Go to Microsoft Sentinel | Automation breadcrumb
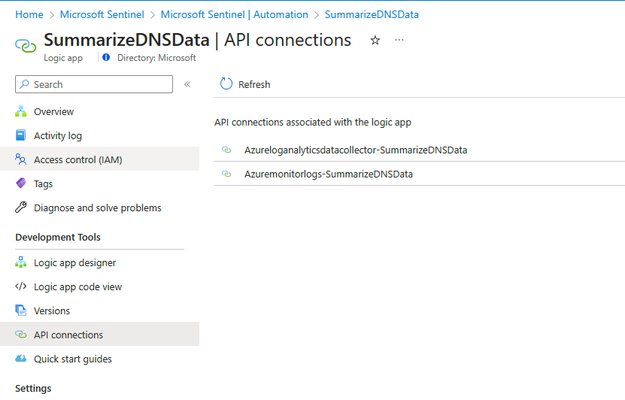This screenshot has width=625, height=400. coord(234,15)
